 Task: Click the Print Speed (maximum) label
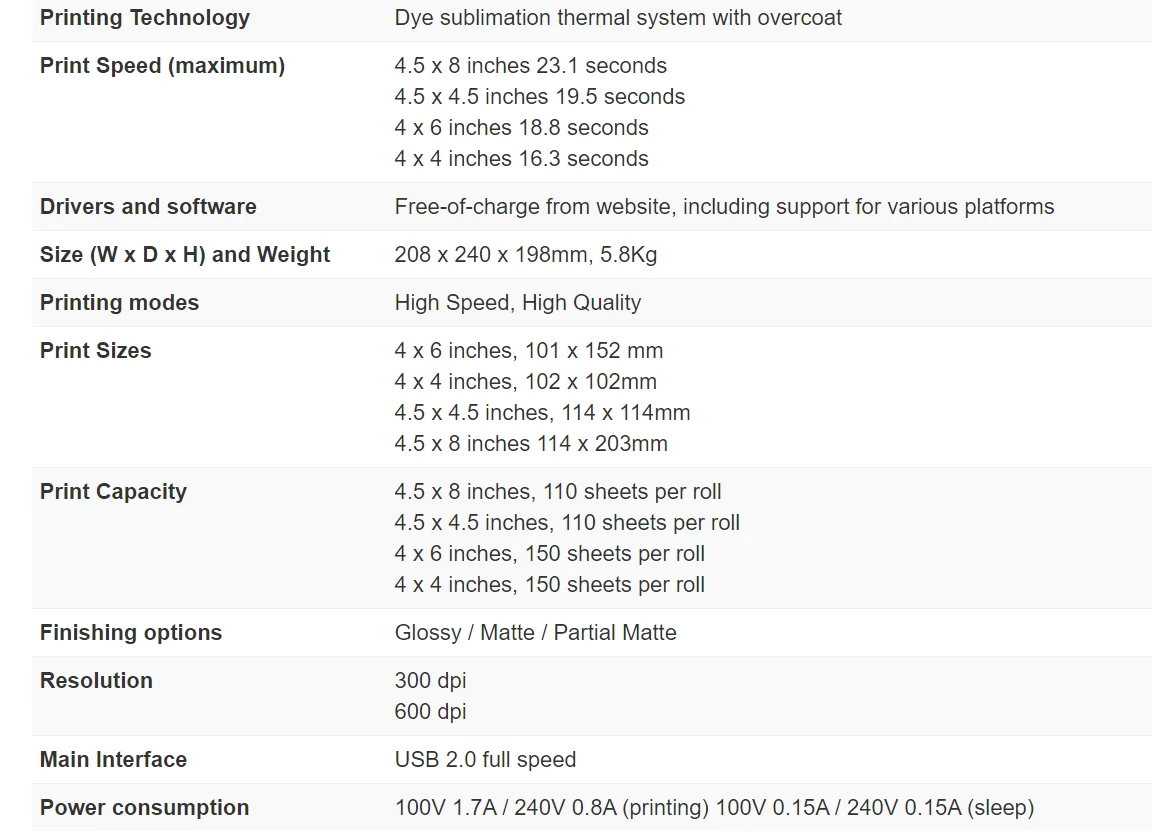coord(162,66)
